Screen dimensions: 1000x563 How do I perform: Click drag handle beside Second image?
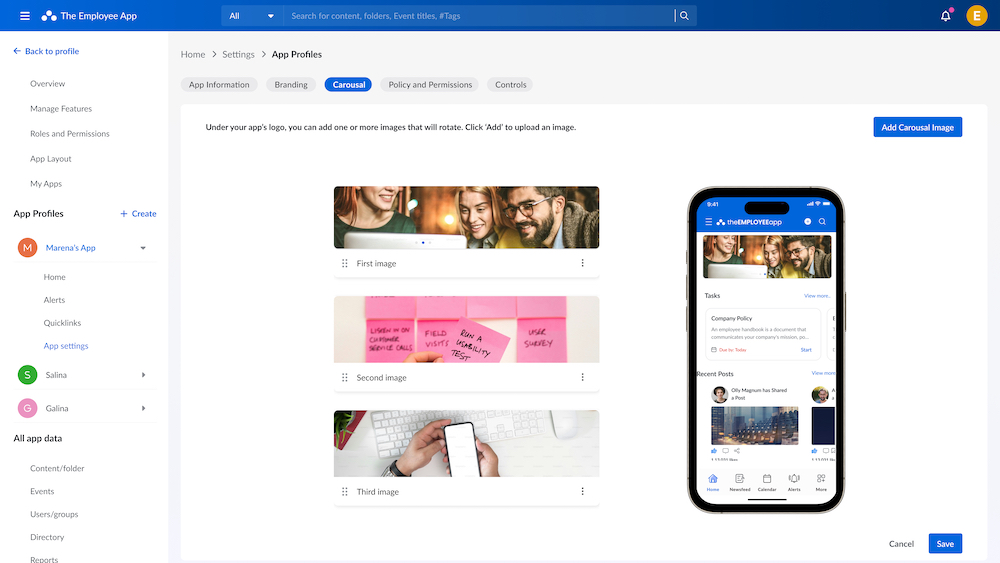pos(344,377)
